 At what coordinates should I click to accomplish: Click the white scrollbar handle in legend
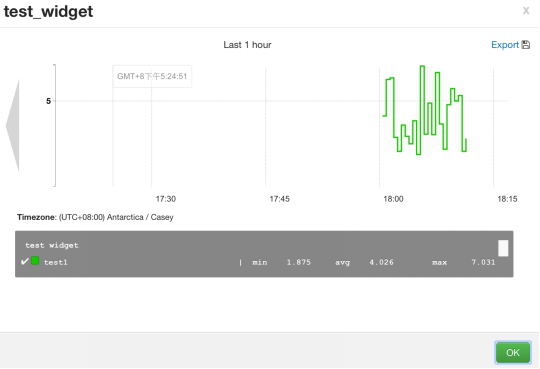[x=503, y=248]
